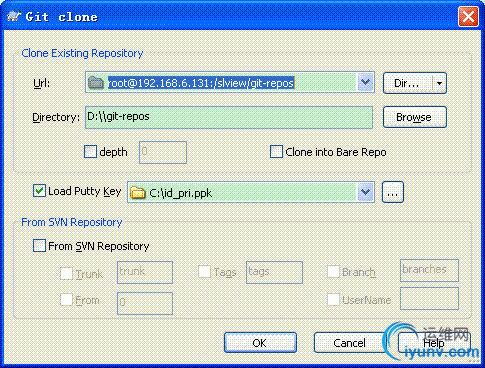485x368 pixels.
Task: Check Clone into Bare Repo
Action: click(x=276, y=152)
